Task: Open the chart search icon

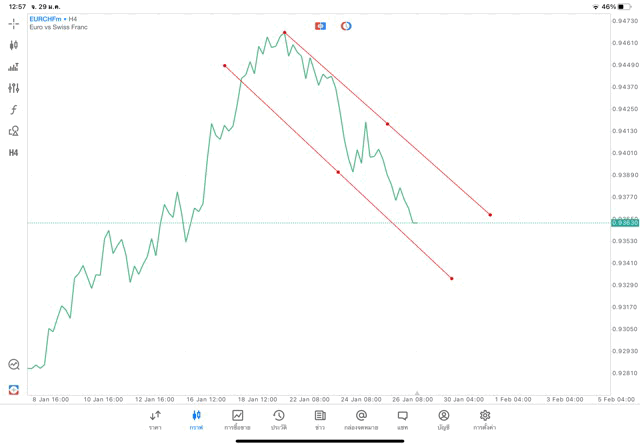Action: 14,365
